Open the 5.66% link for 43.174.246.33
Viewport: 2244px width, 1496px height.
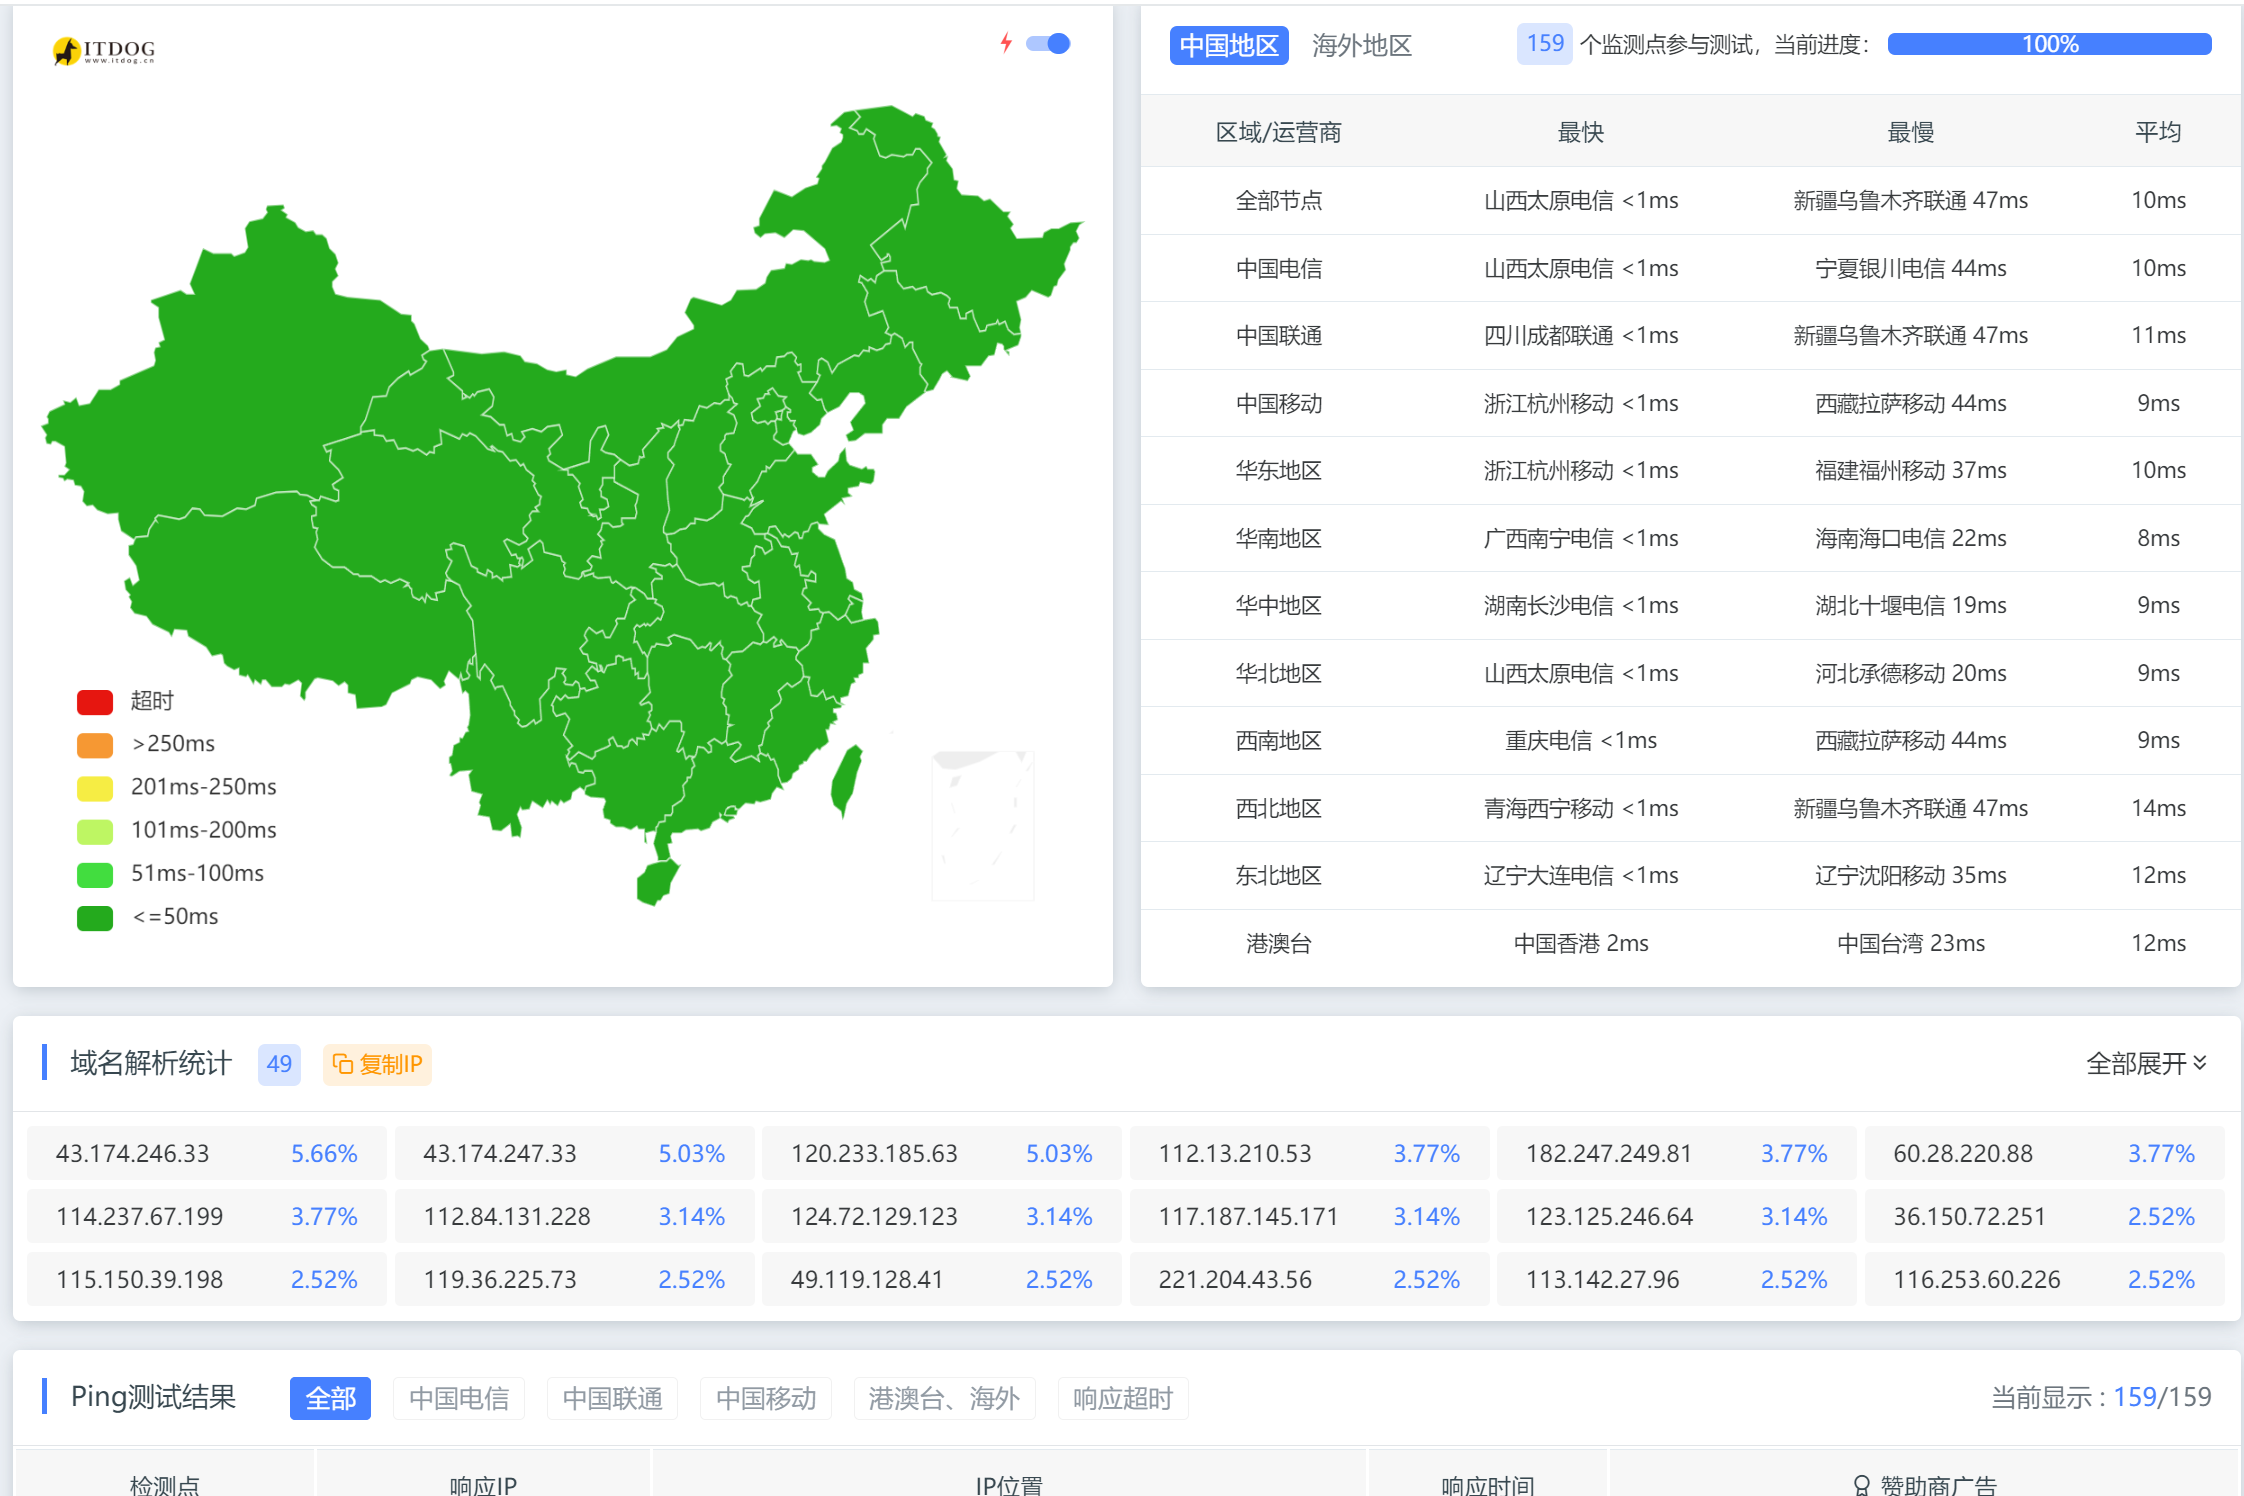point(323,1153)
